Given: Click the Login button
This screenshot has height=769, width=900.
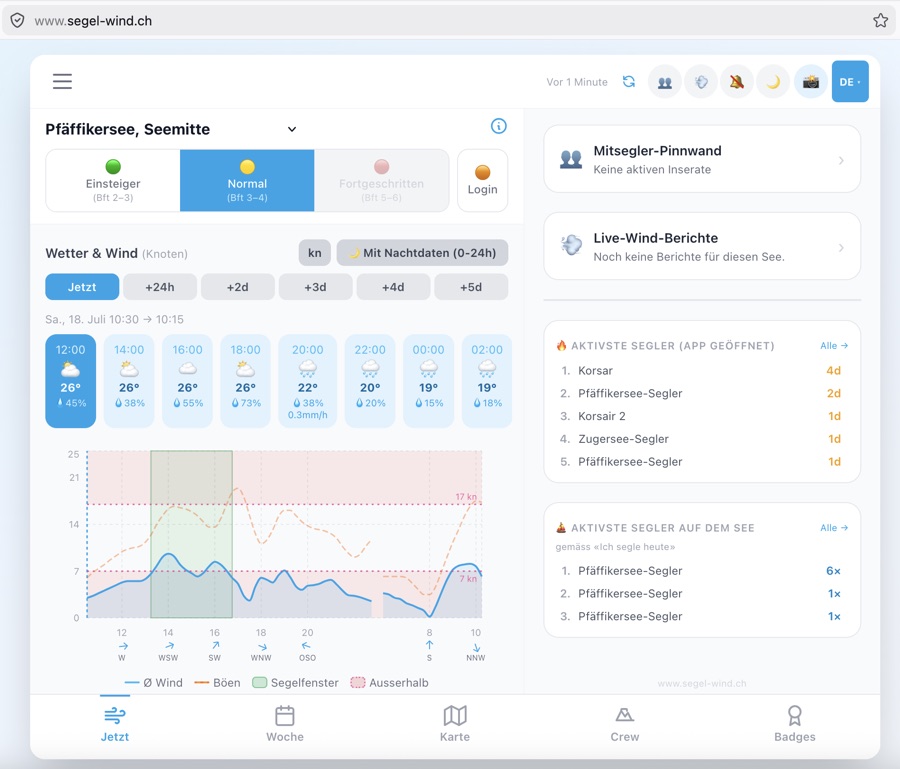Looking at the screenshot, I should click(x=482, y=181).
